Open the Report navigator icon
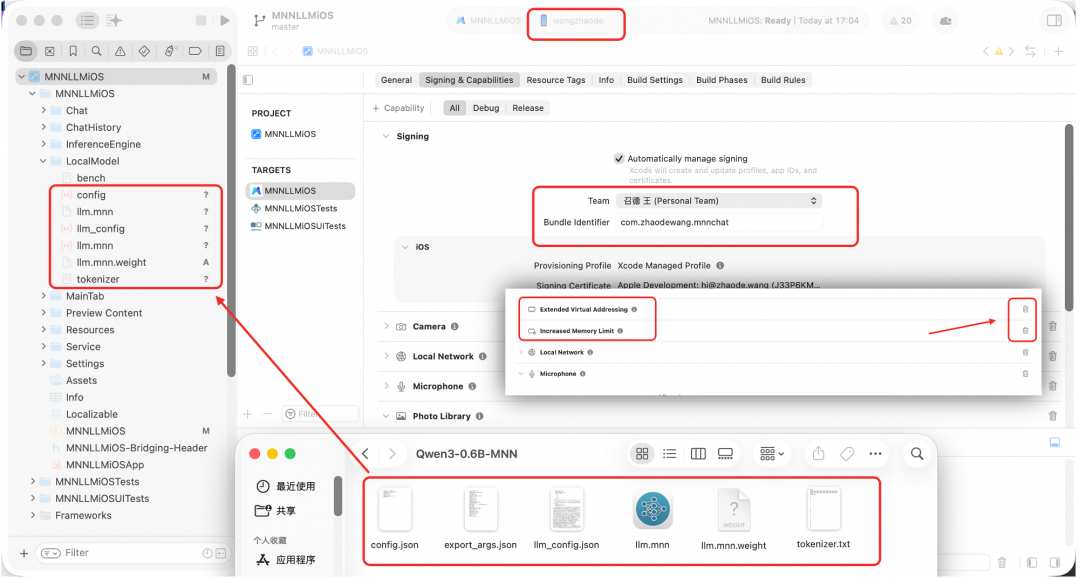 [x=220, y=51]
